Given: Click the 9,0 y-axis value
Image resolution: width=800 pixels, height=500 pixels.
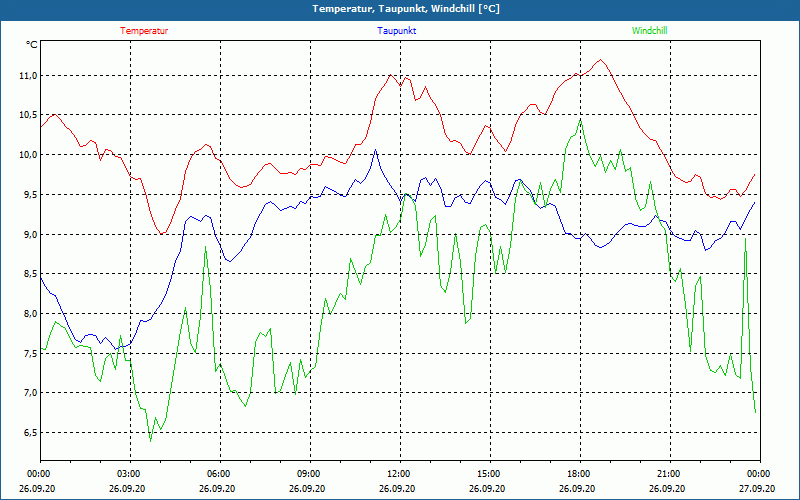Looking at the screenshot, I should pyautogui.click(x=30, y=234).
